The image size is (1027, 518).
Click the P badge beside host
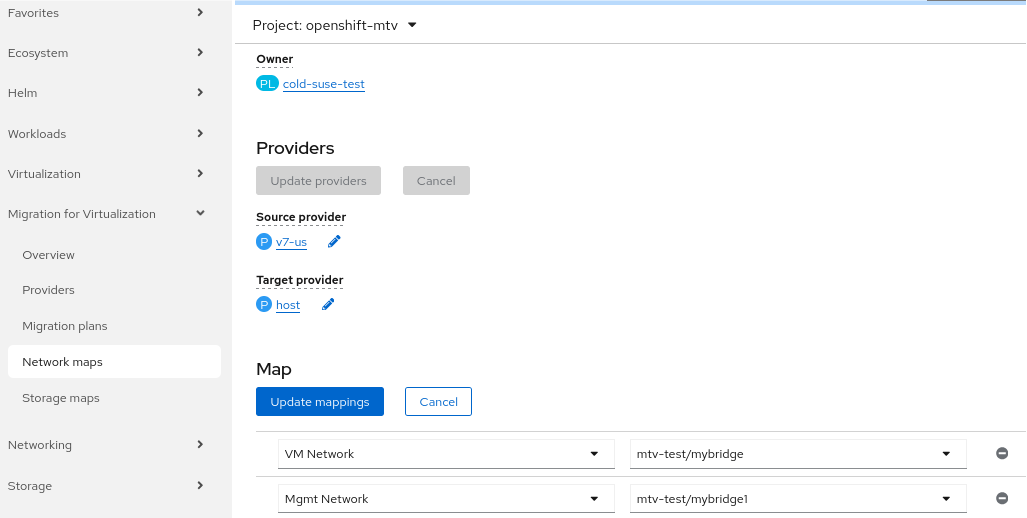point(264,305)
